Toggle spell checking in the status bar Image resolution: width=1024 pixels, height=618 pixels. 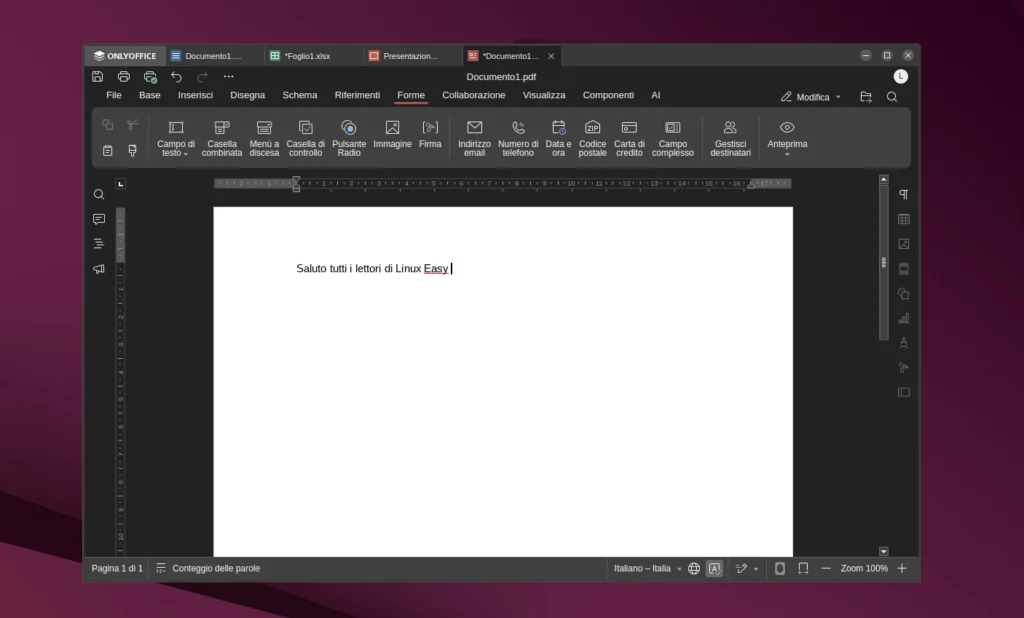click(715, 568)
